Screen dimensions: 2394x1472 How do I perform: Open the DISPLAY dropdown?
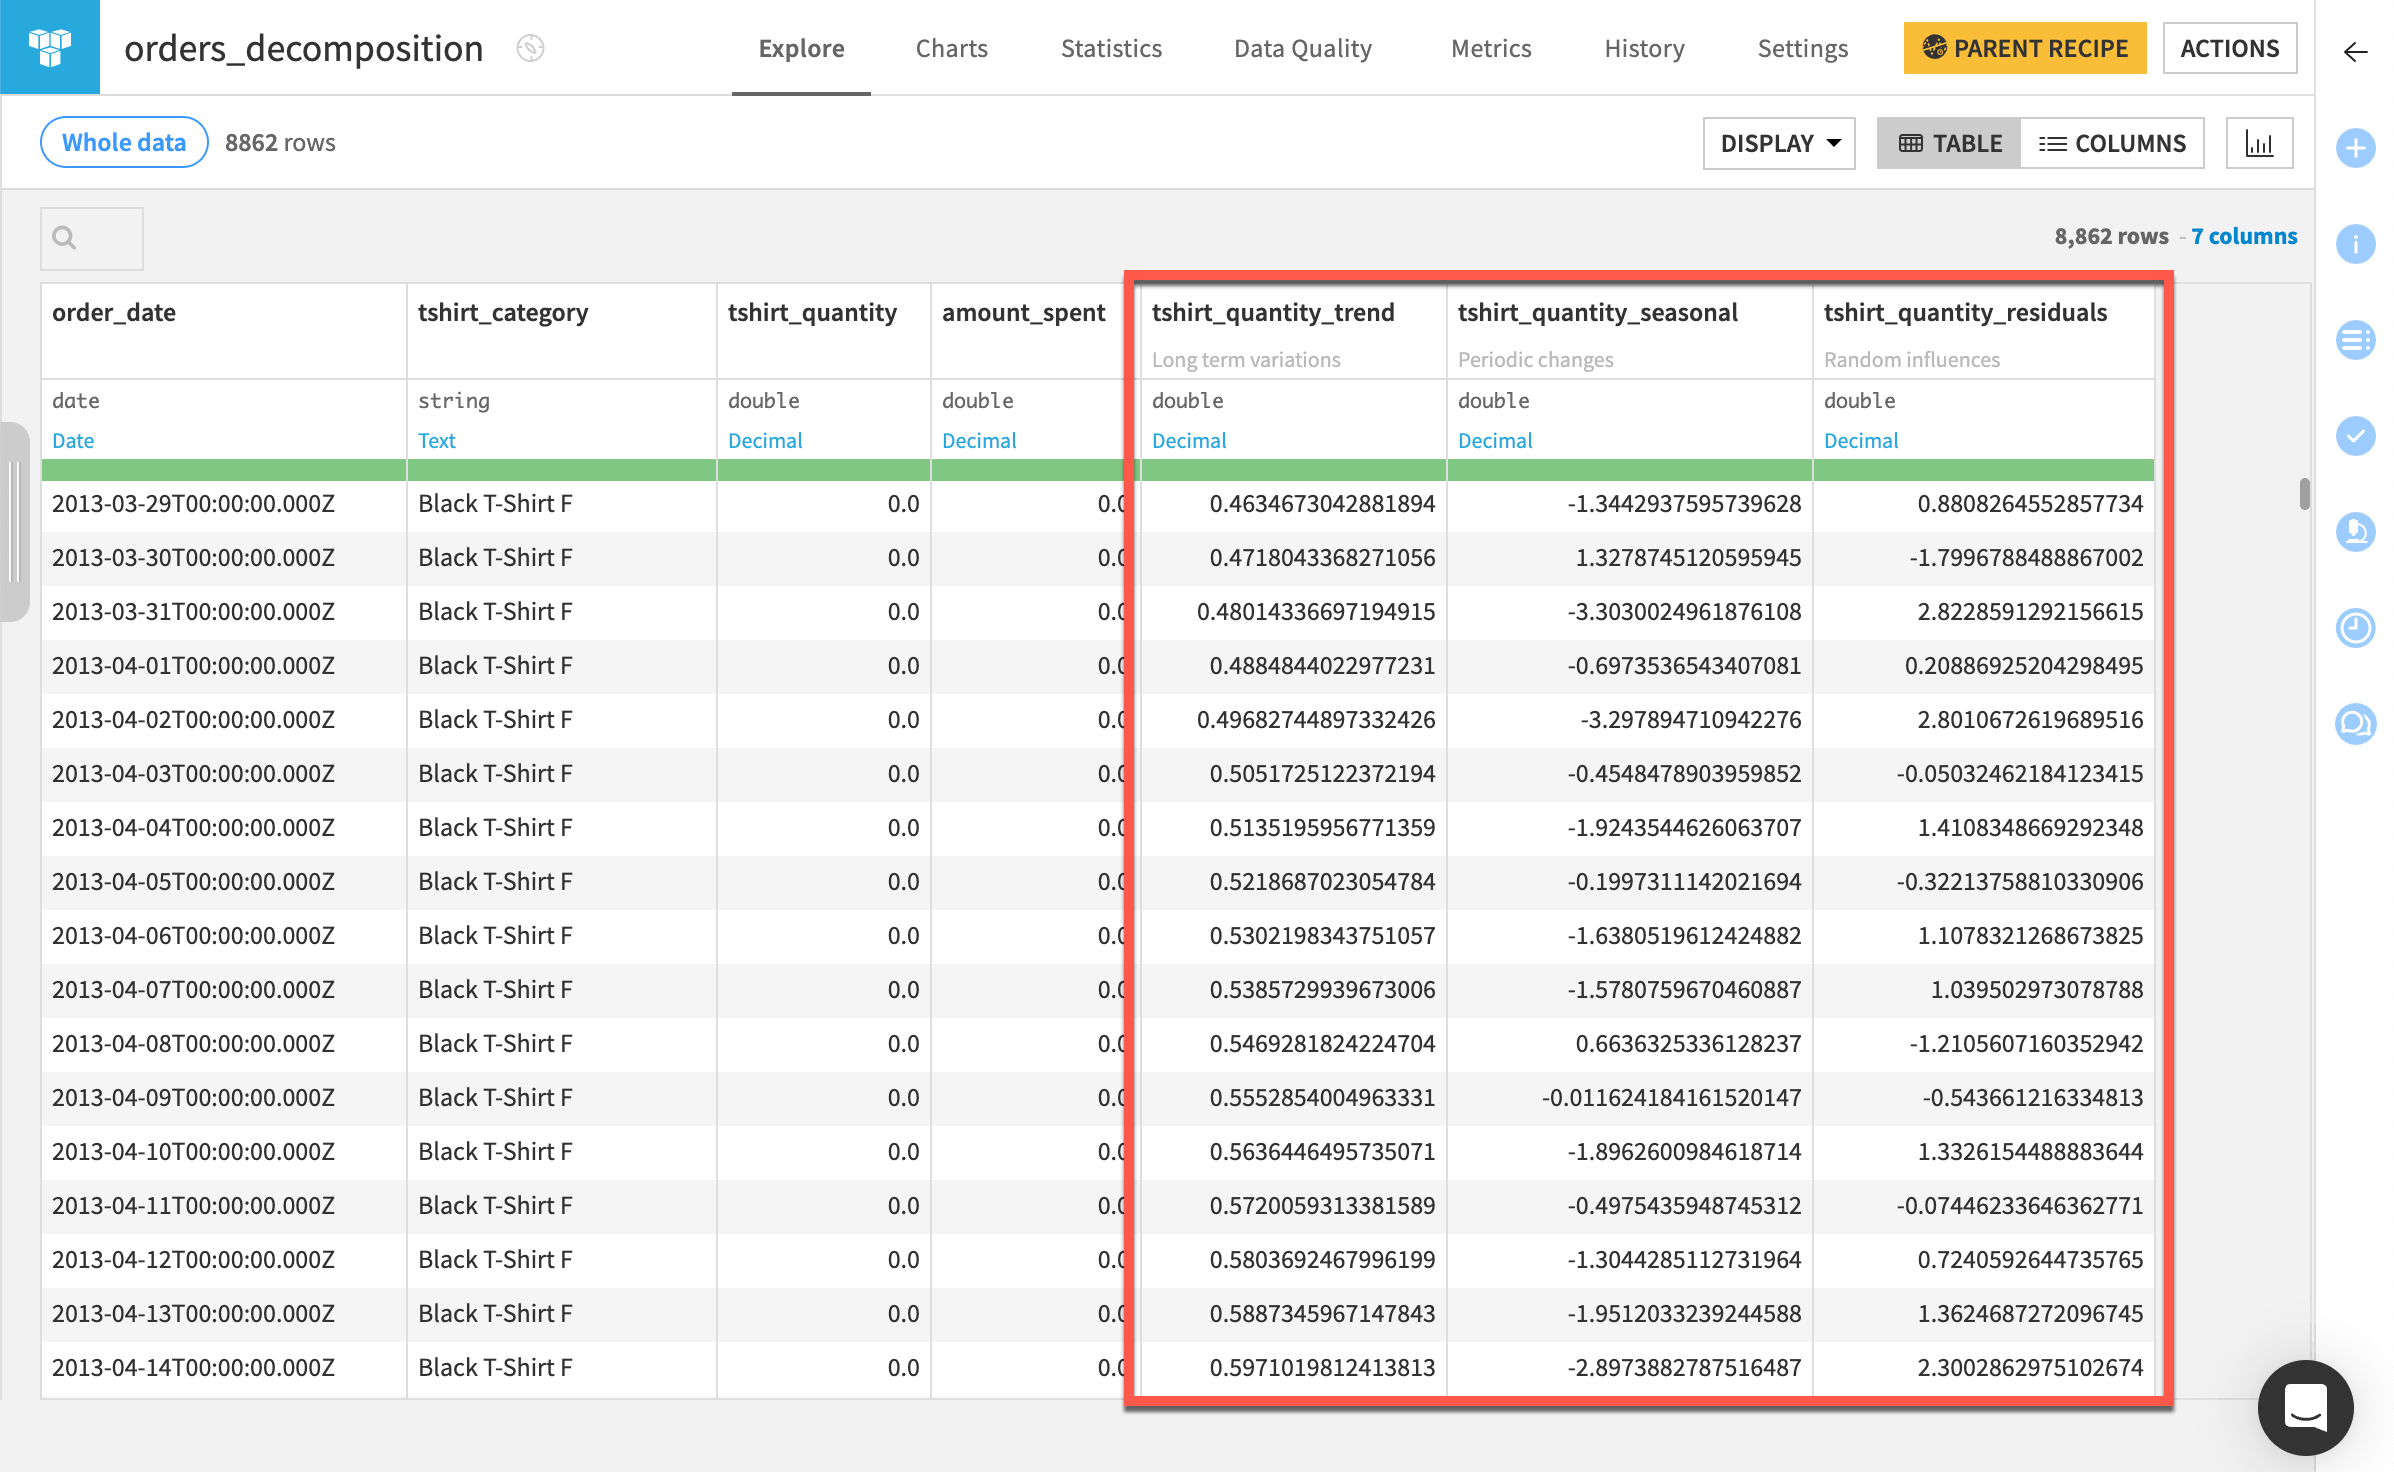click(x=1779, y=143)
